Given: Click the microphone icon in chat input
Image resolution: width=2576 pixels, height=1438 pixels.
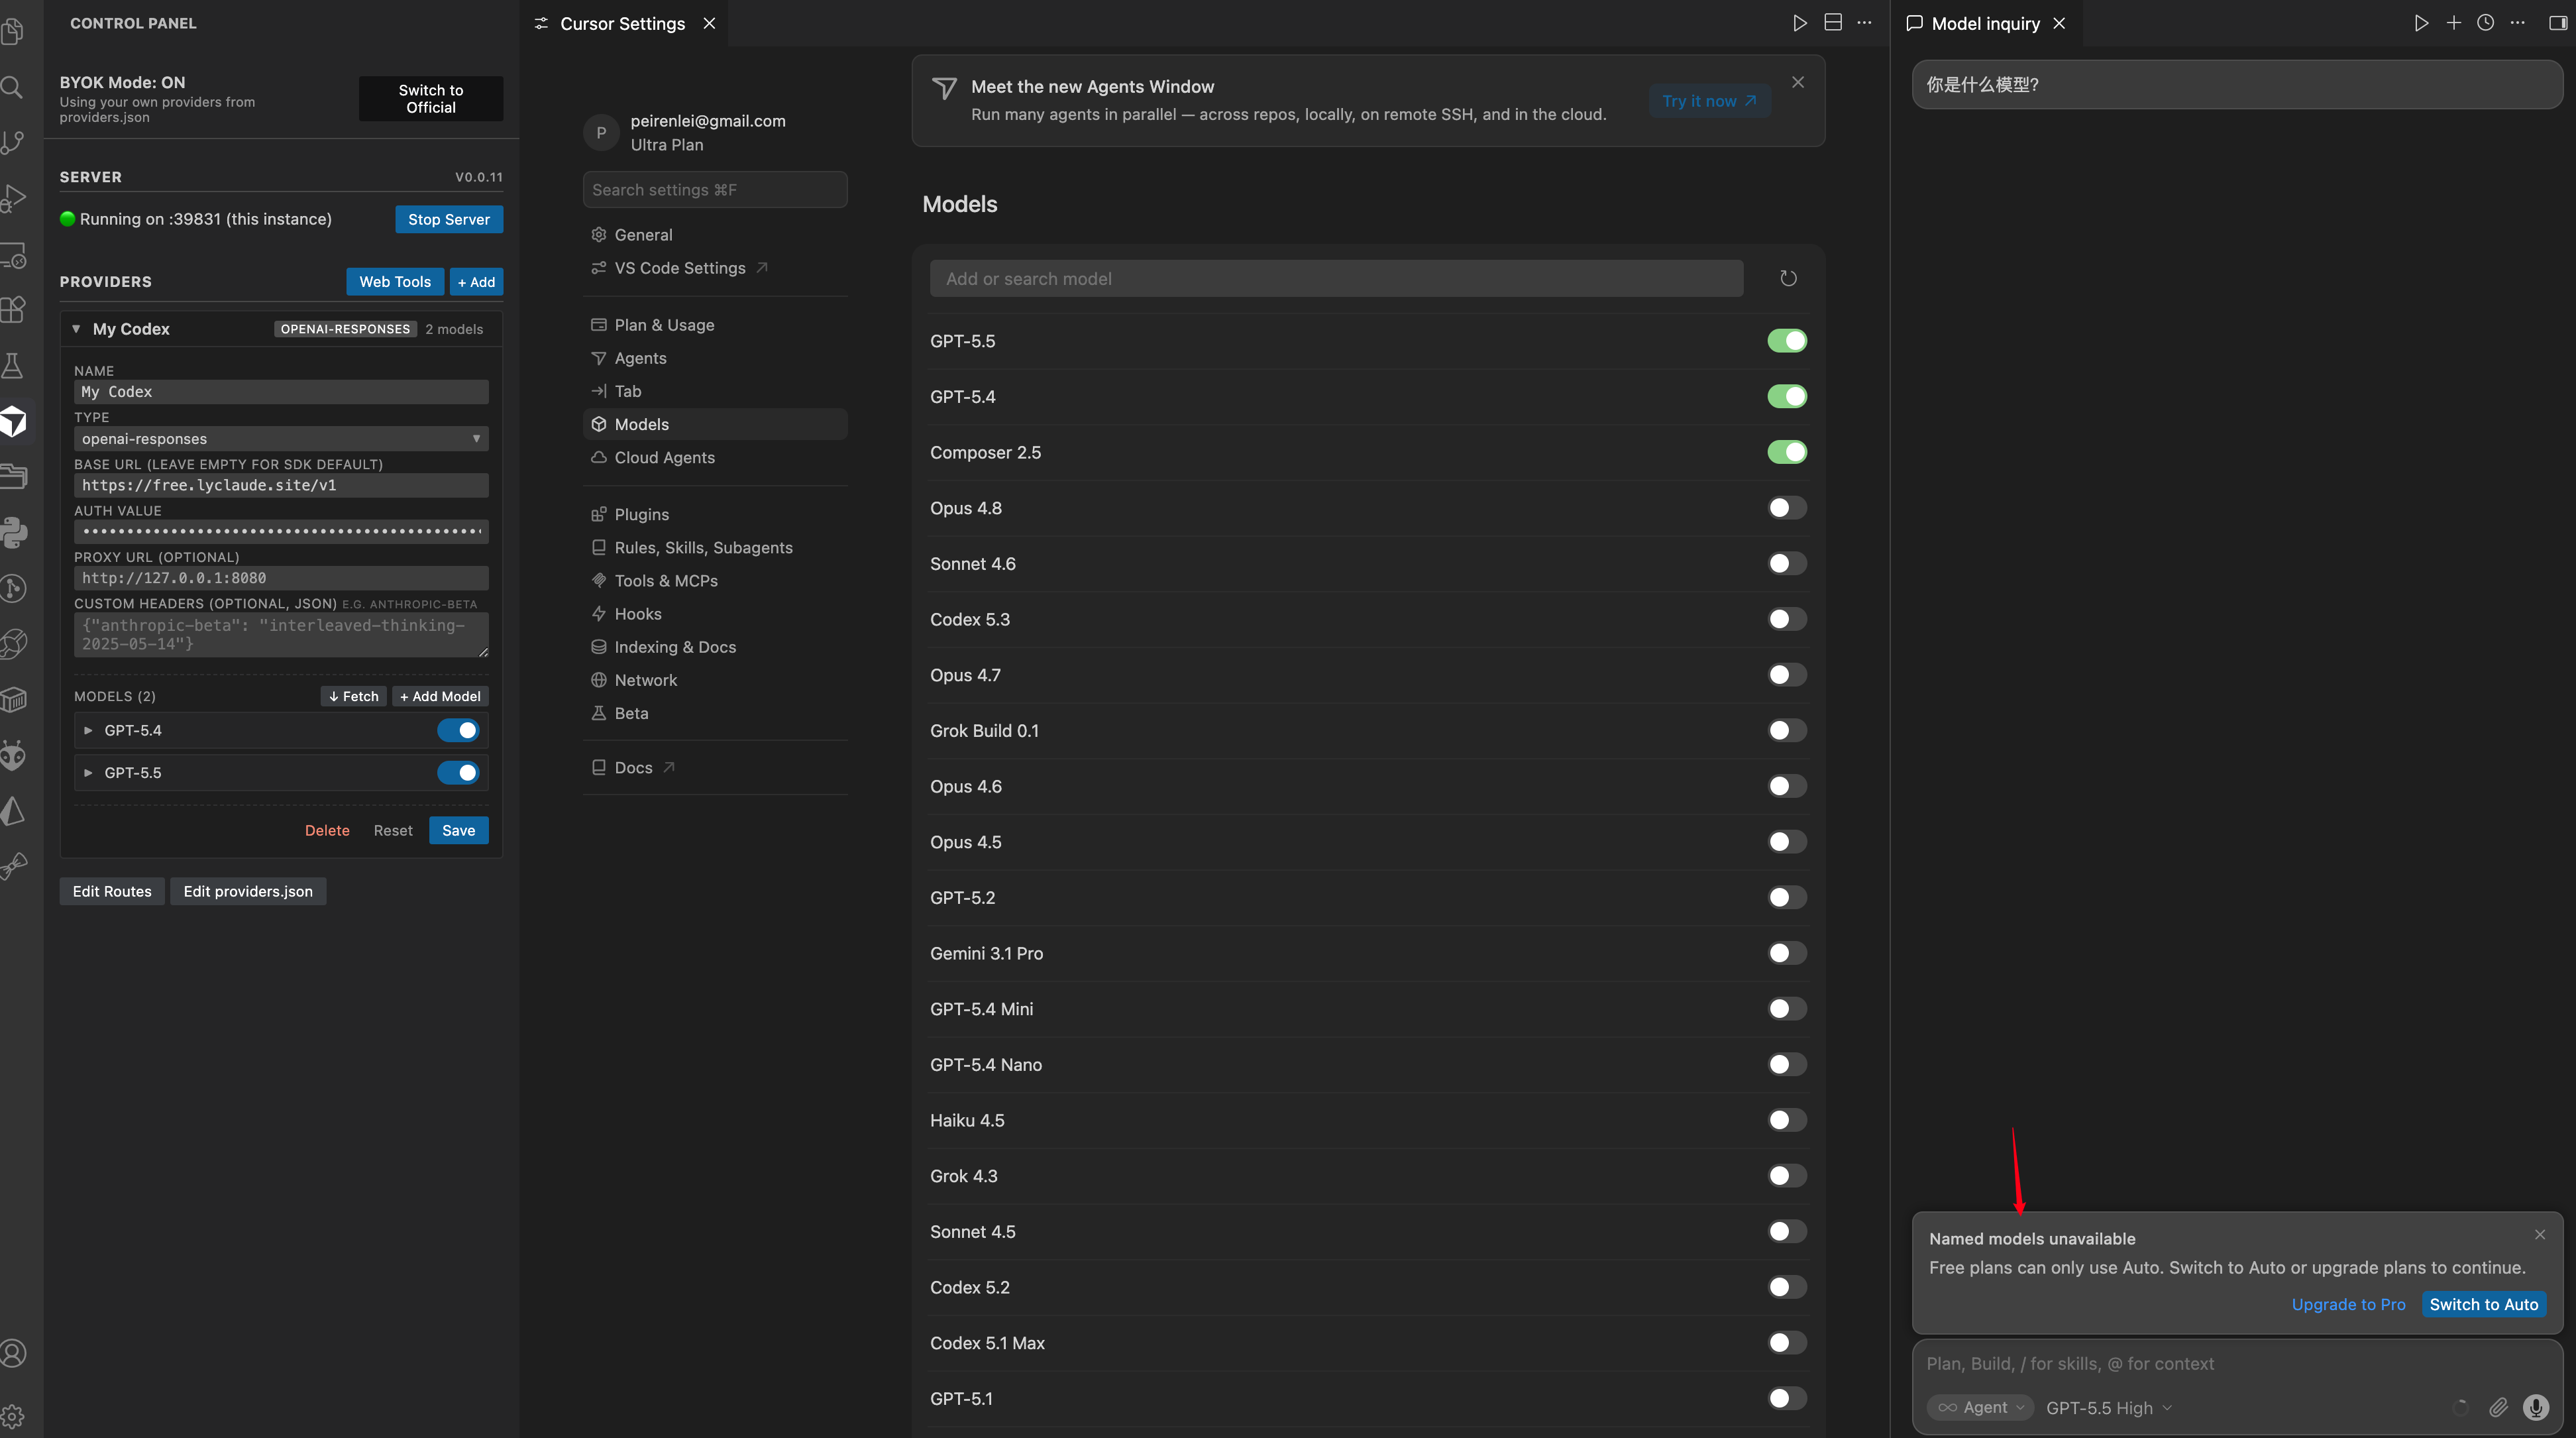Looking at the screenshot, I should [2535, 1407].
